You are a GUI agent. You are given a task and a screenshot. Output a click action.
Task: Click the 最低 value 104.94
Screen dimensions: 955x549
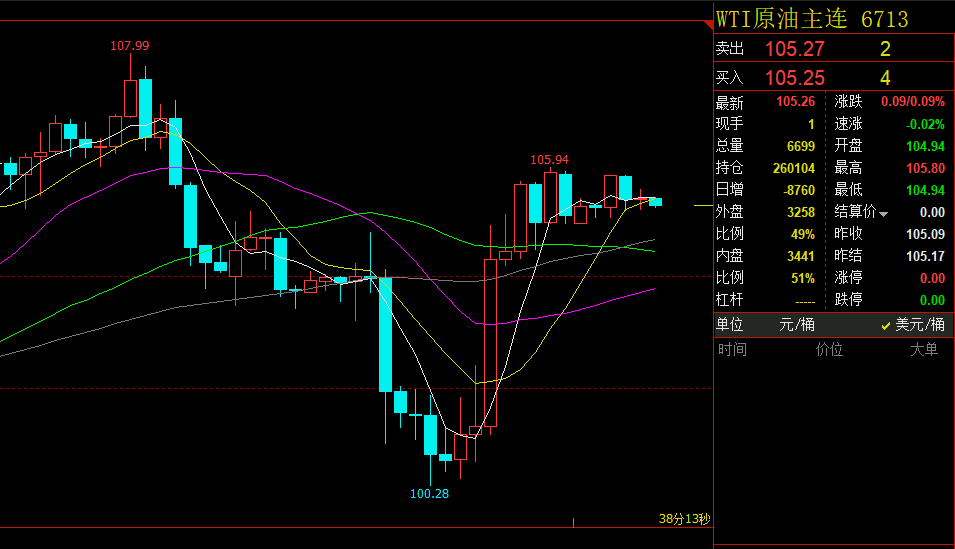(x=925, y=190)
